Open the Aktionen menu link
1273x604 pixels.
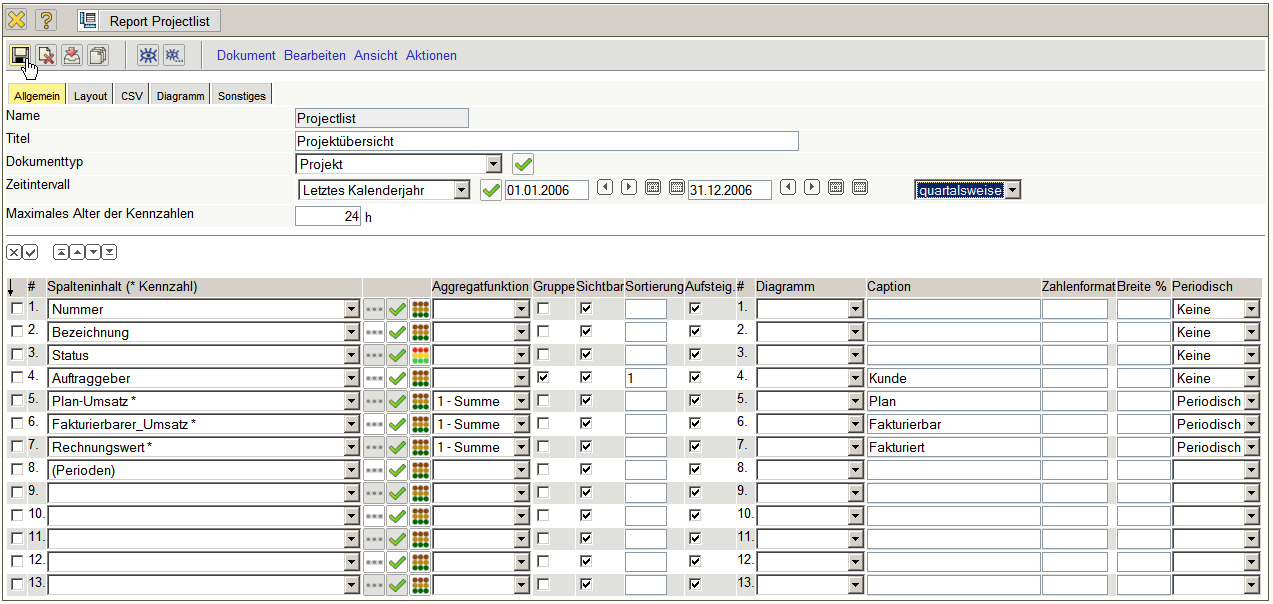pos(431,56)
